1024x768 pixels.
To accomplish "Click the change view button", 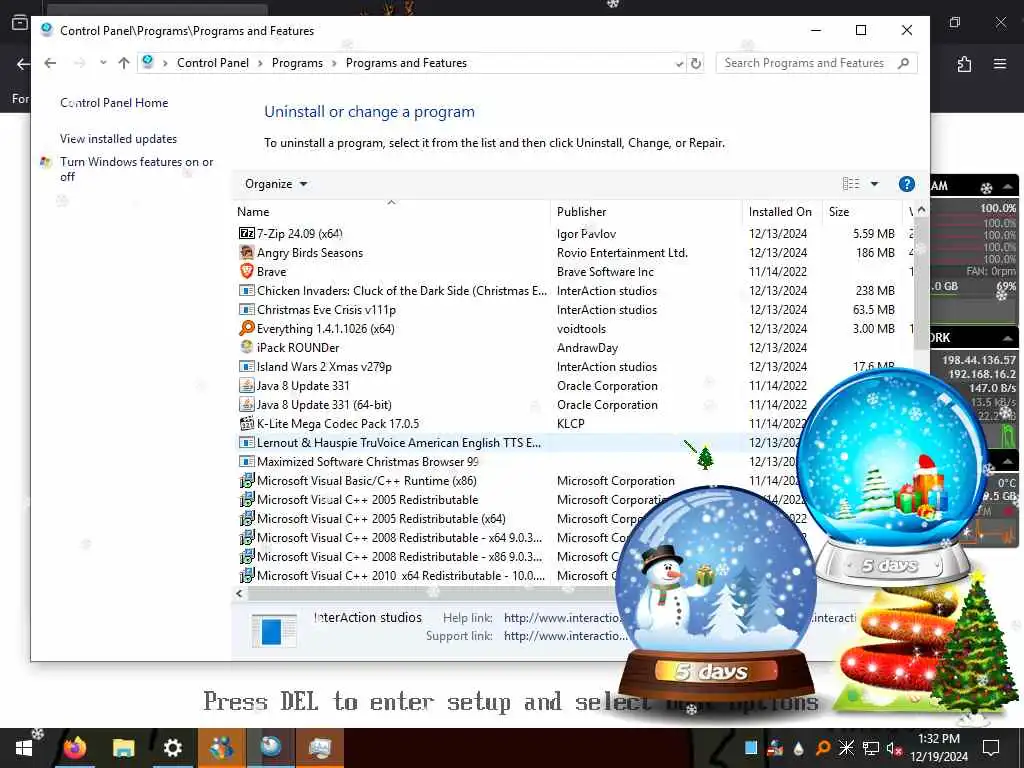I will tap(851, 184).
